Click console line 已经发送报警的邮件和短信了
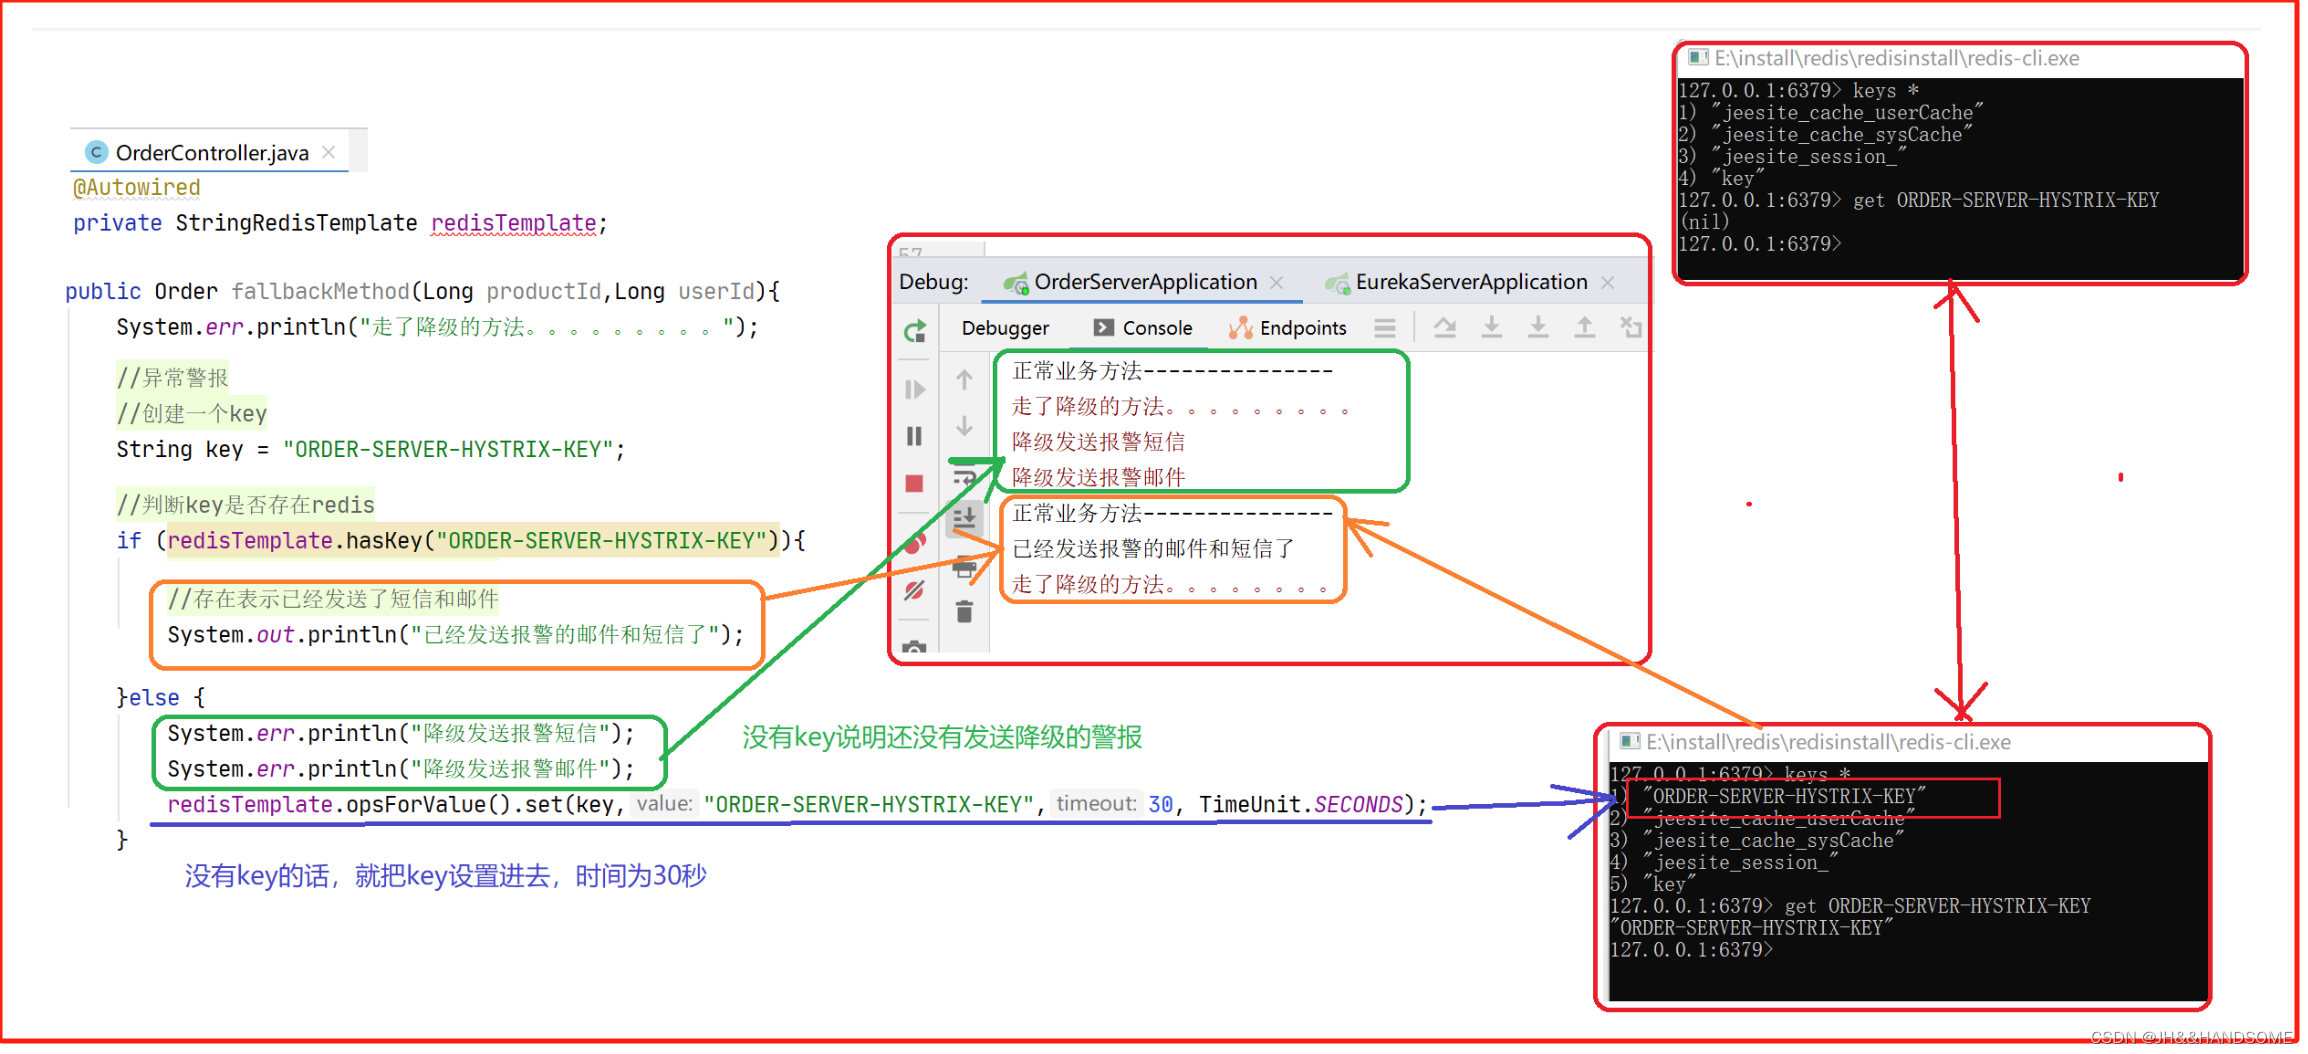 click(x=1153, y=549)
